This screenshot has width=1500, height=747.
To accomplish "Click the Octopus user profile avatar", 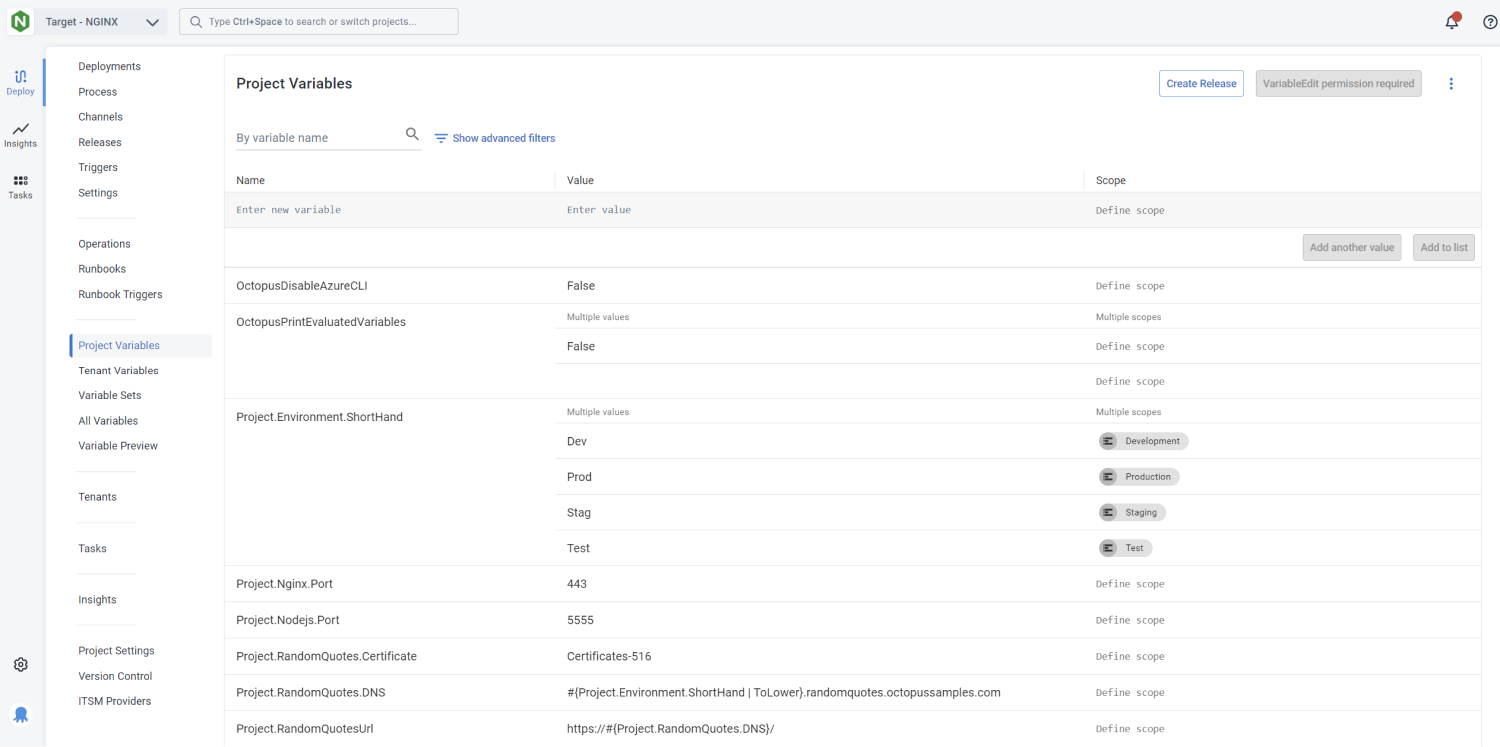I will 20,714.
